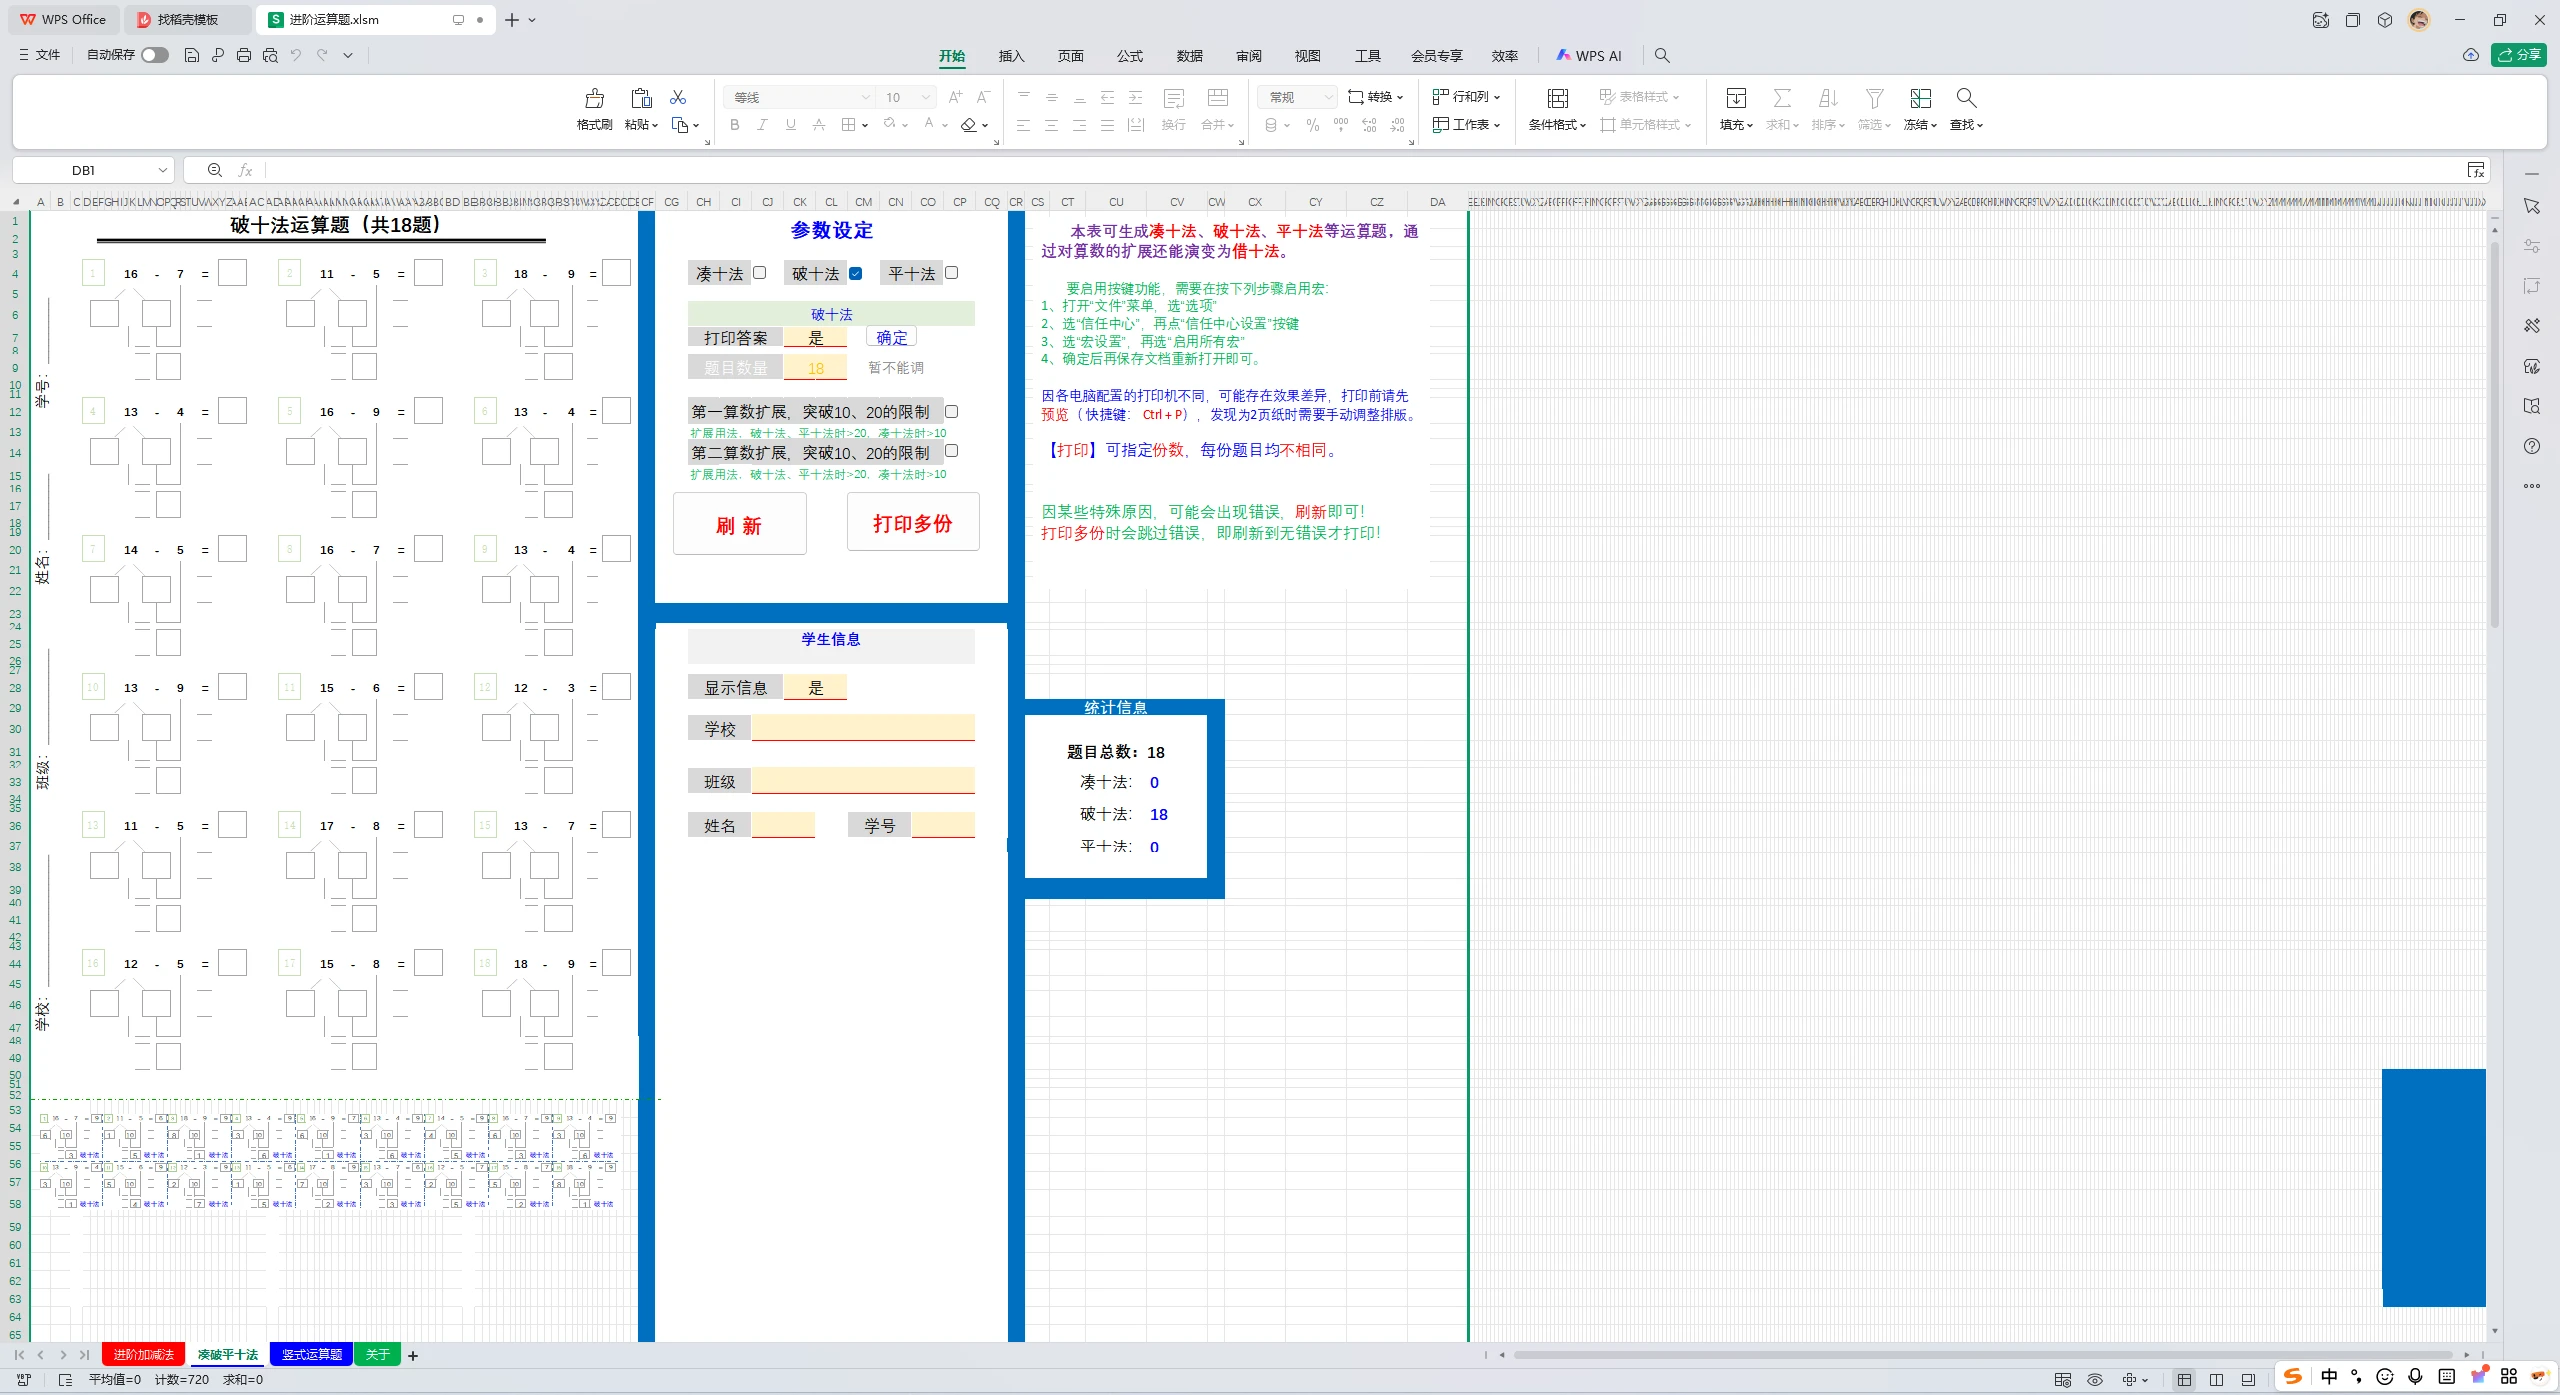The height and width of the screenshot is (1395, 2560).
Task: Click the print icon in quick access bar
Action: 244,55
